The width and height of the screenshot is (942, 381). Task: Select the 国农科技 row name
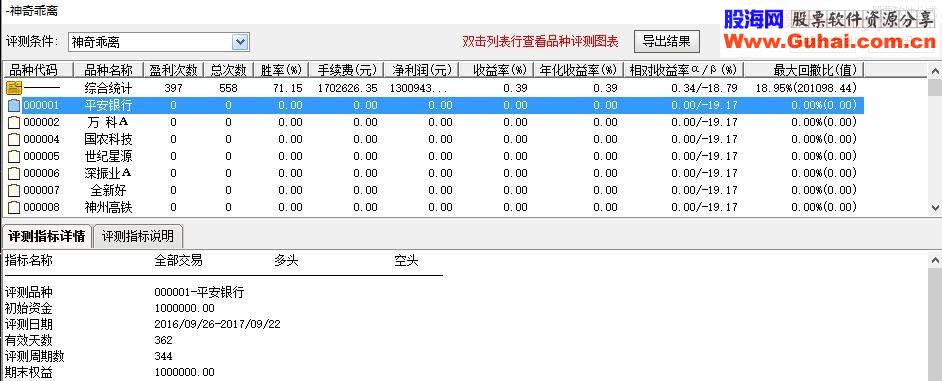[x=108, y=139]
